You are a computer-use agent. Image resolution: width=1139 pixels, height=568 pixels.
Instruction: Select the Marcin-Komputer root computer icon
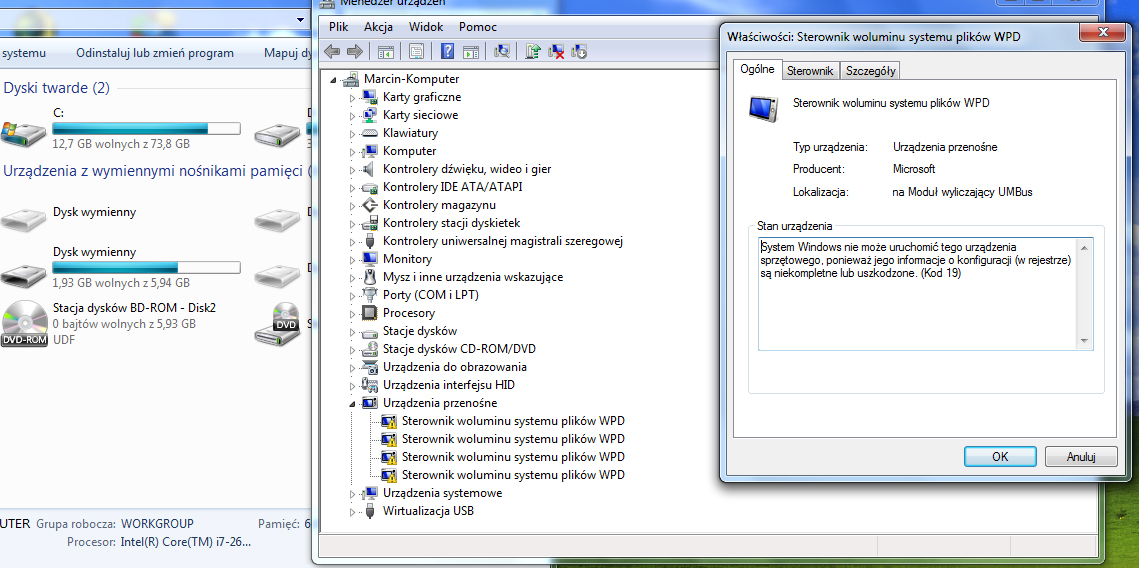point(351,78)
